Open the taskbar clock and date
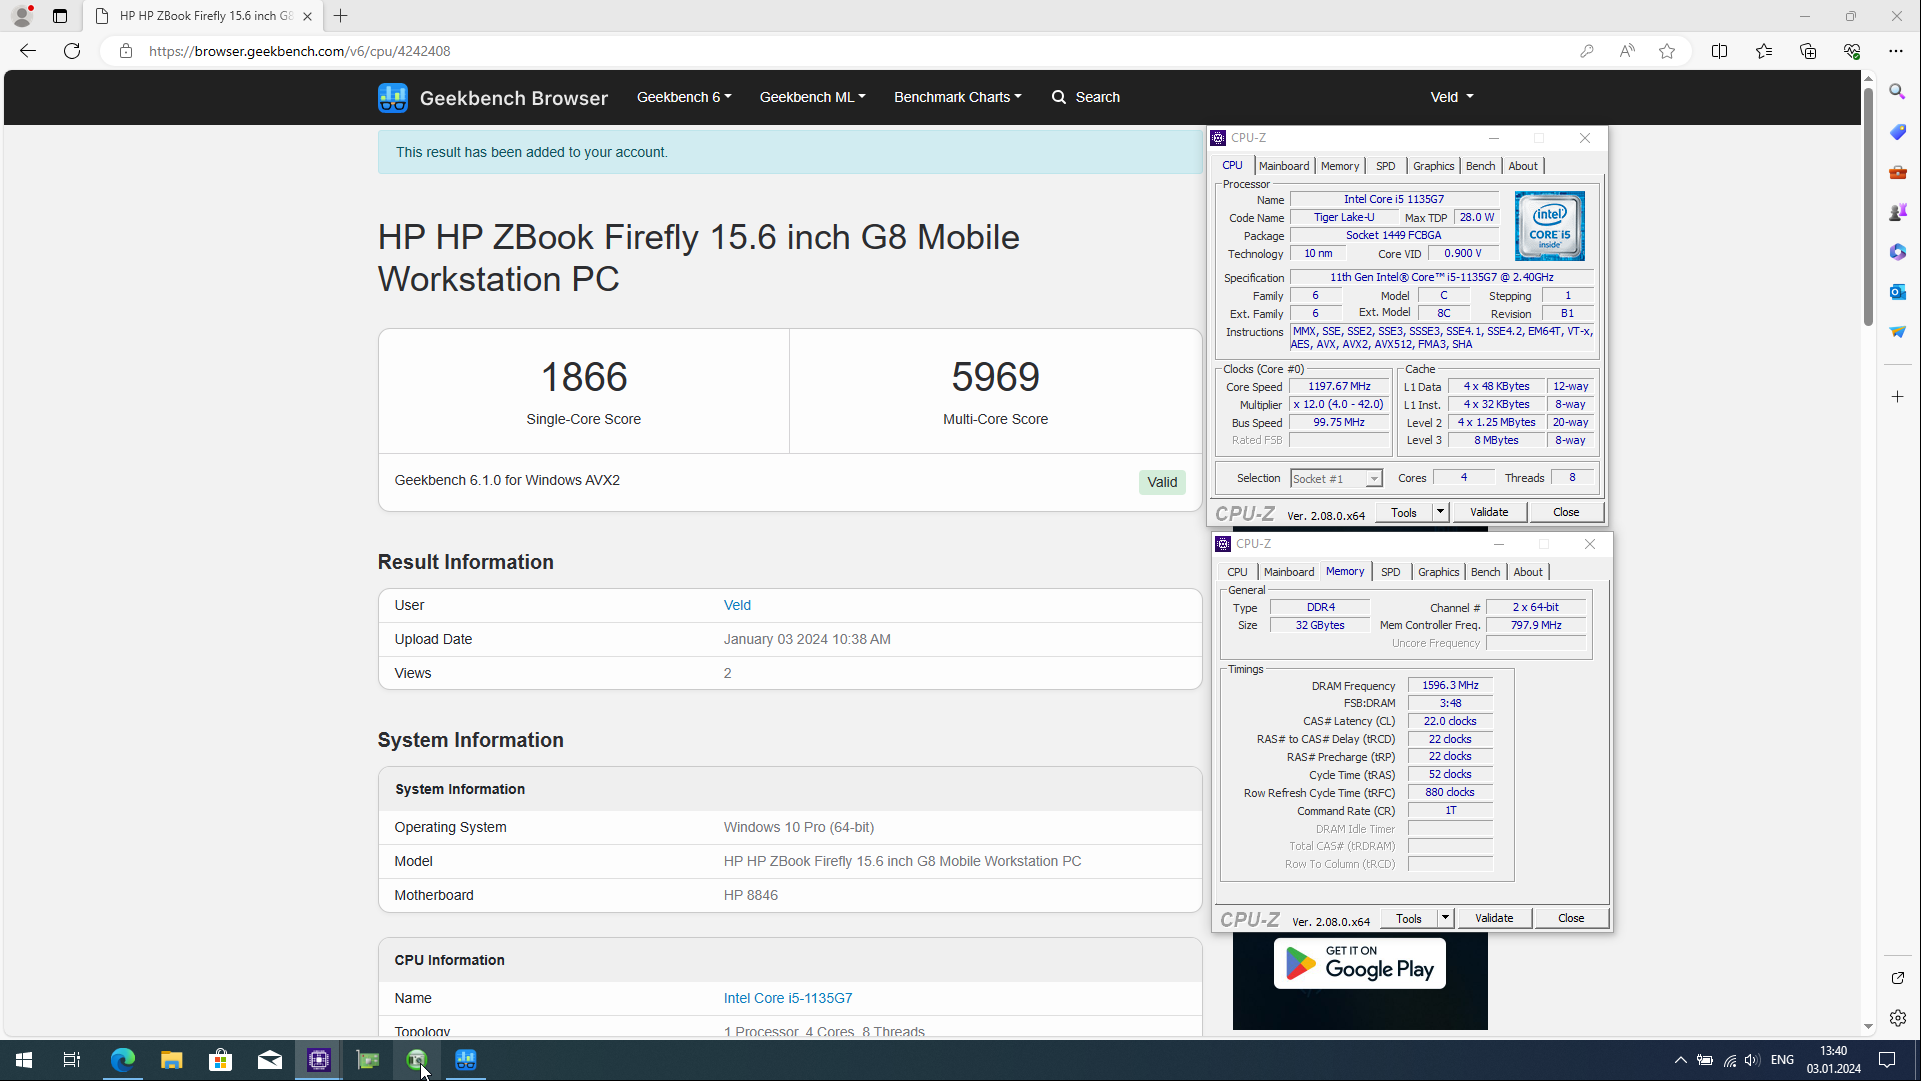 point(1833,1060)
